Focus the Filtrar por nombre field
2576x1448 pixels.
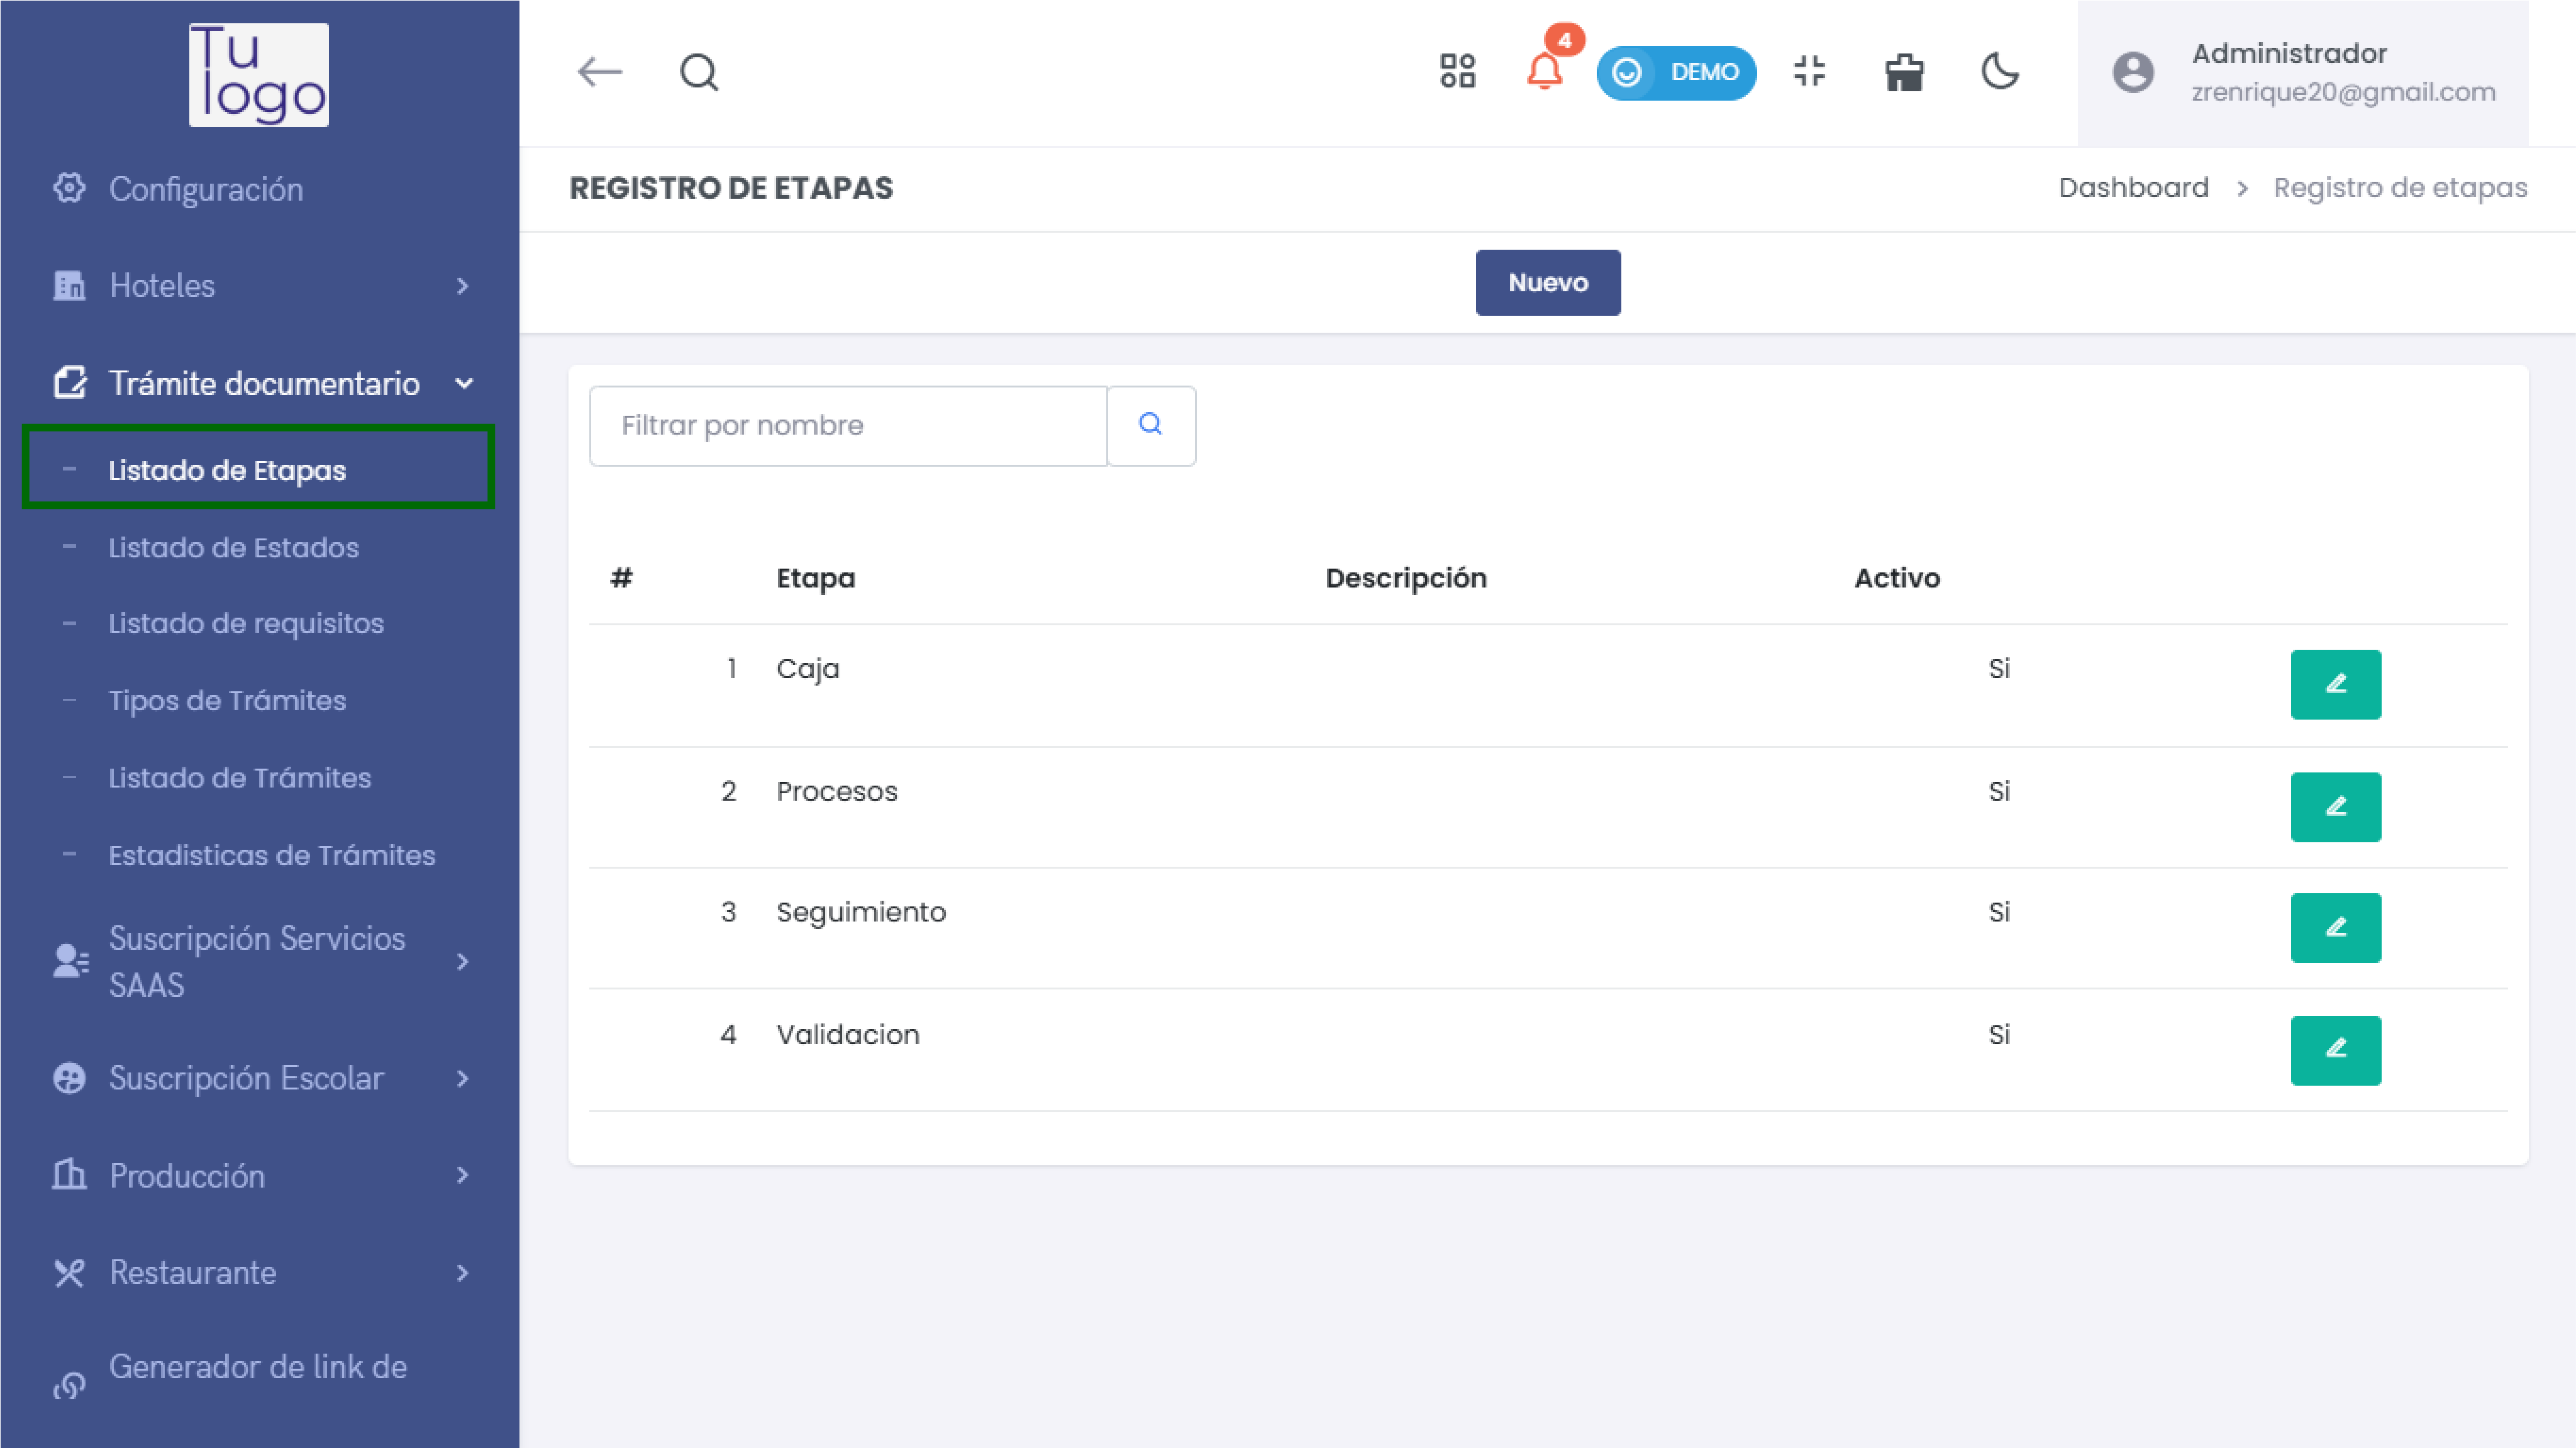point(848,425)
